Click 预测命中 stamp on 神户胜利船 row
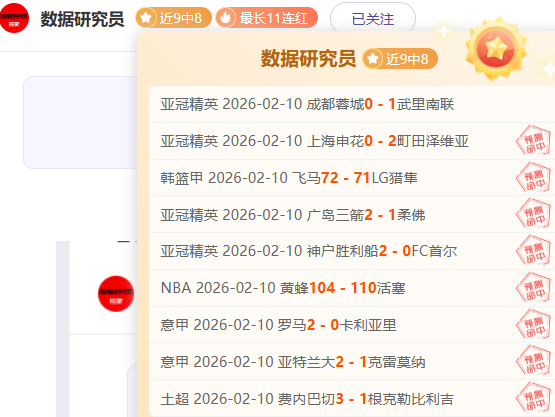 pos(533,251)
